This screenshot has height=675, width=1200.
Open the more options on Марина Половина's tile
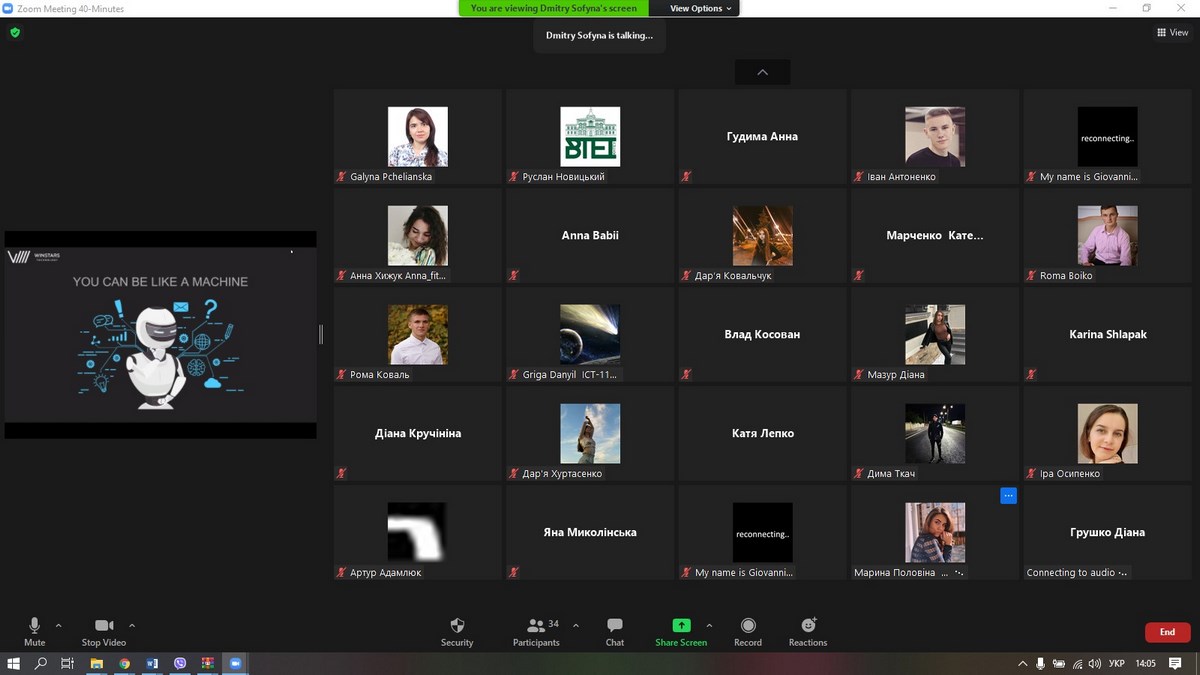click(x=1008, y=496)
